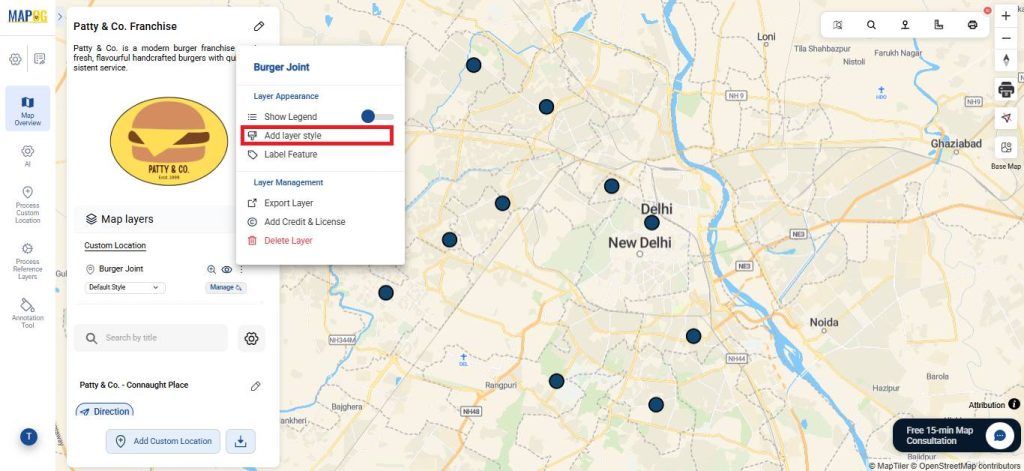Image resolution: width=1024 pixels, height=471 pixels.
Task: Click the Search by title field
Action: click(151, 338)
